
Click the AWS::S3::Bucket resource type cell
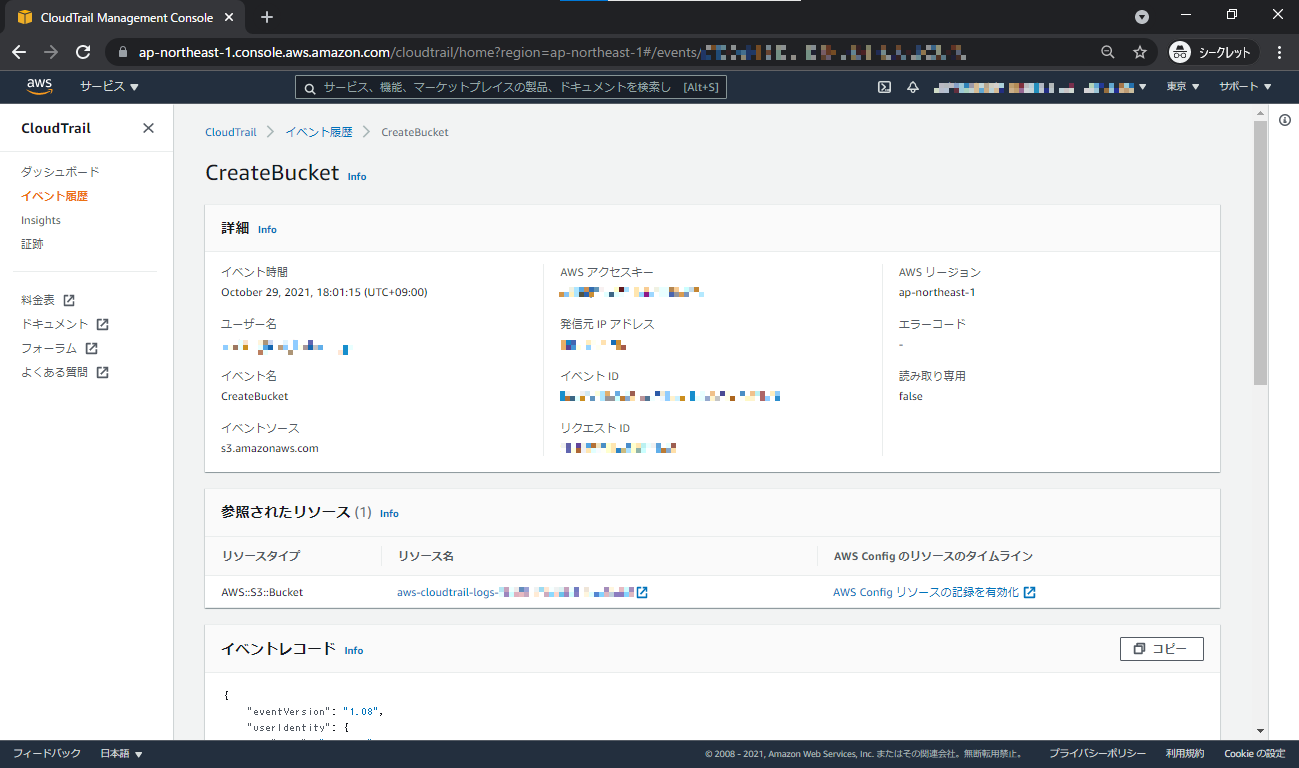(262, 592)
